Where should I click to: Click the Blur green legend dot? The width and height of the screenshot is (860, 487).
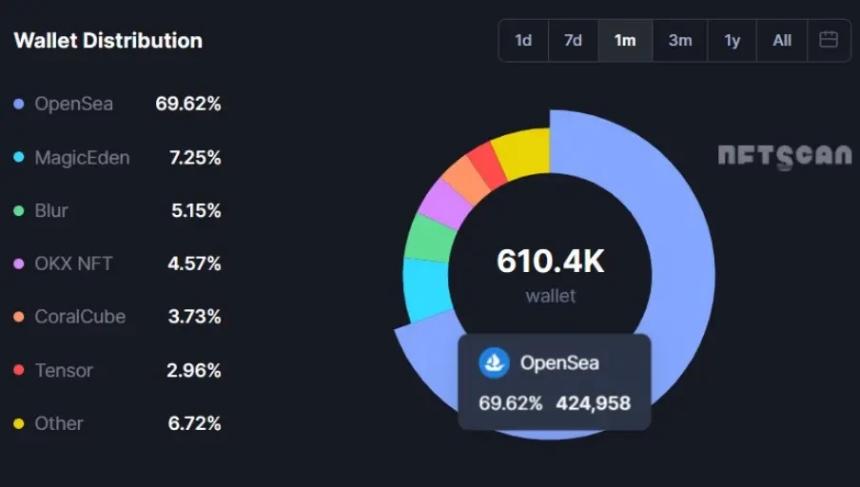coord(19,211)
